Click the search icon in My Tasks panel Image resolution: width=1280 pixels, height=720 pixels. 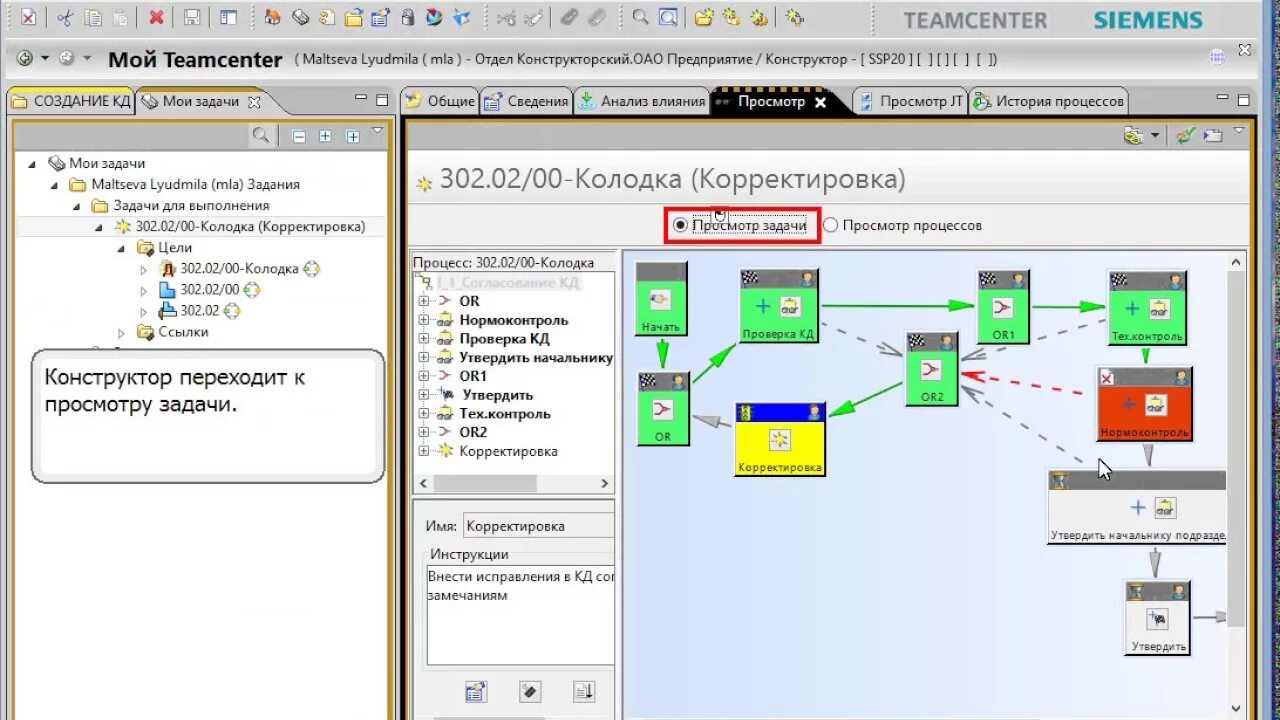click(x=260, y=135)
